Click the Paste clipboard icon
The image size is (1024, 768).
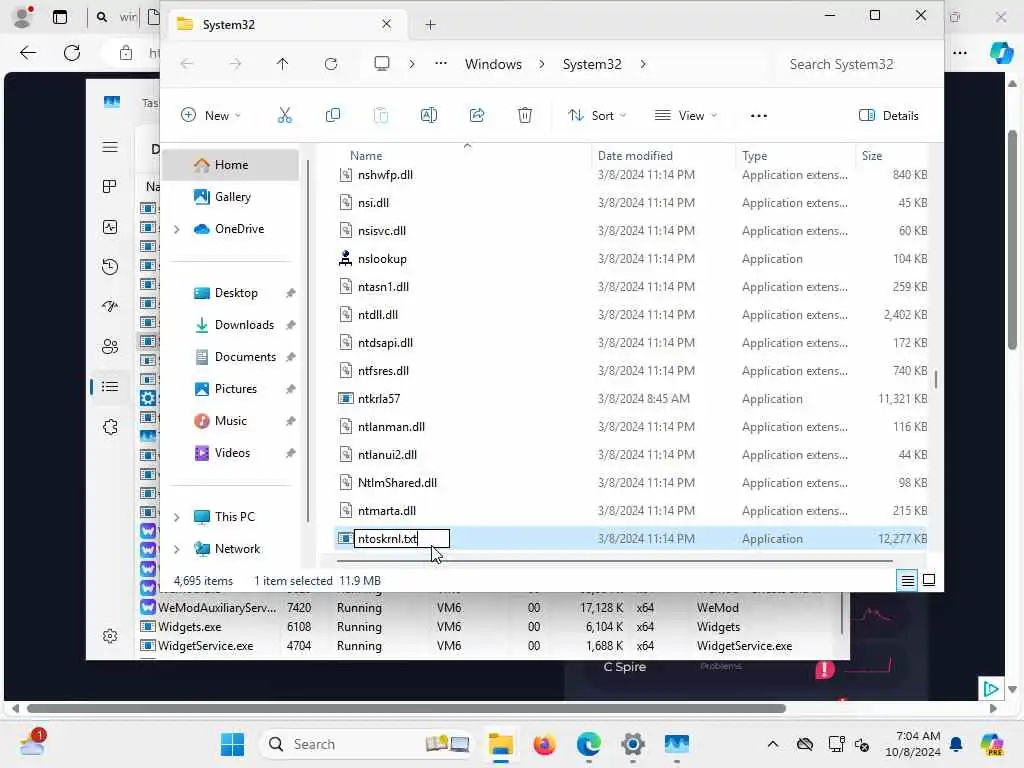coord(381,116)
